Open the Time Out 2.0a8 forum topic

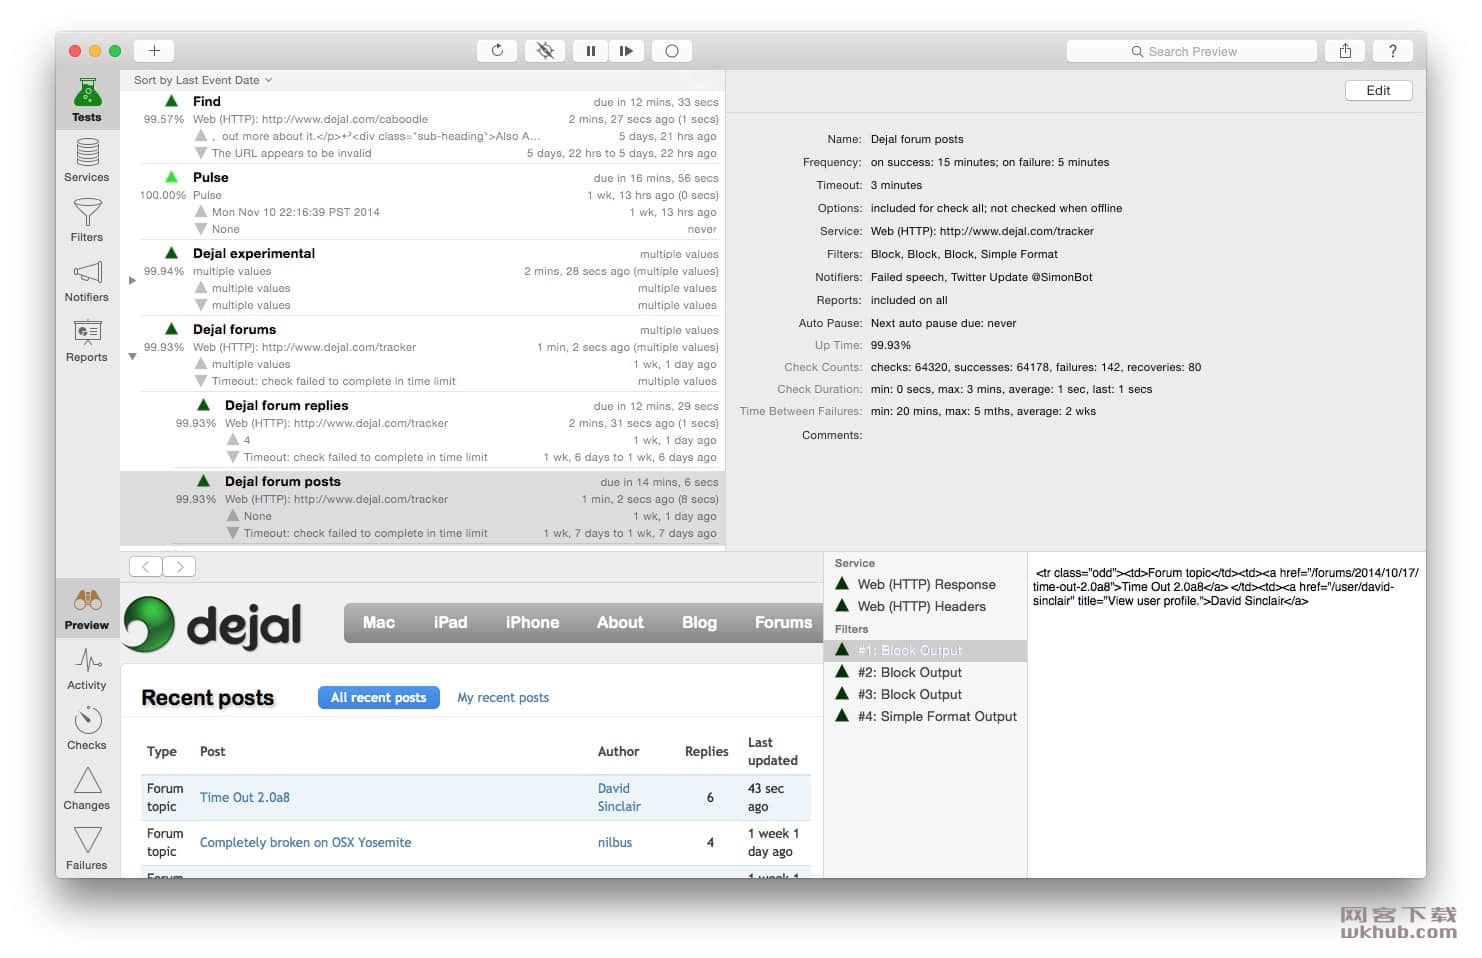point(245,797)
